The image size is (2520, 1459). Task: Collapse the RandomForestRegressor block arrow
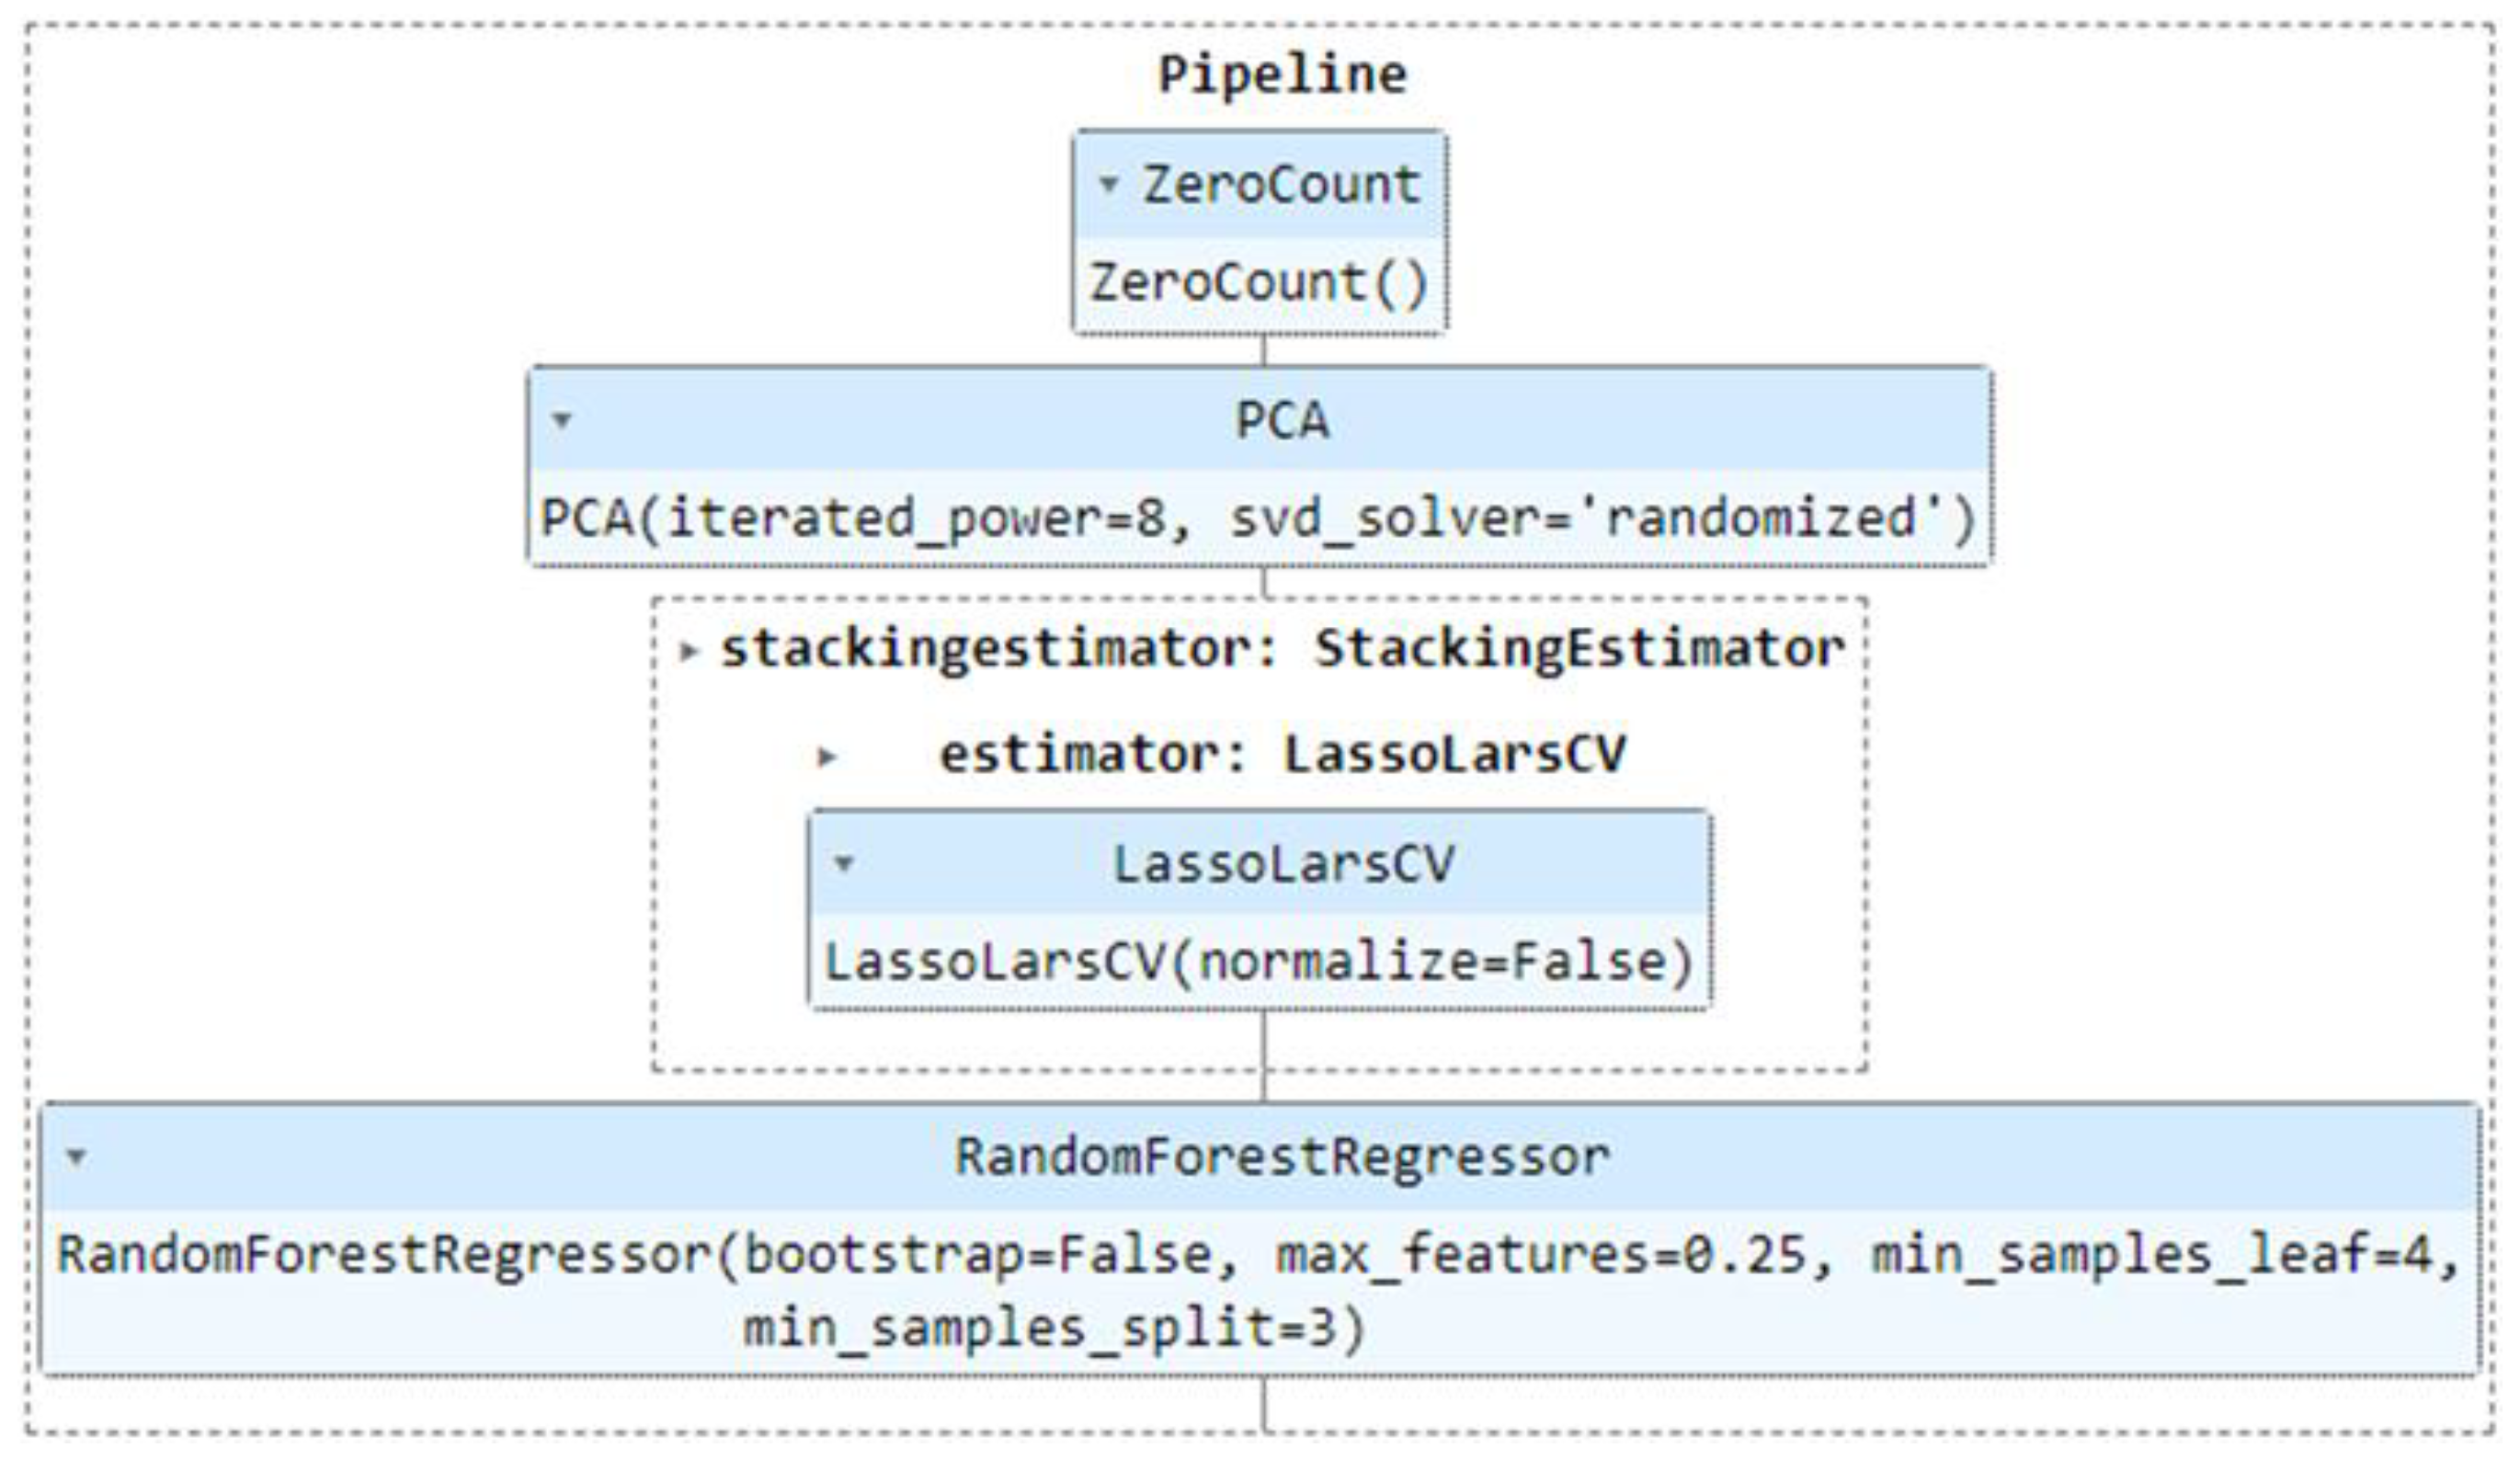pyautogui.click(x=76, y=1157)
